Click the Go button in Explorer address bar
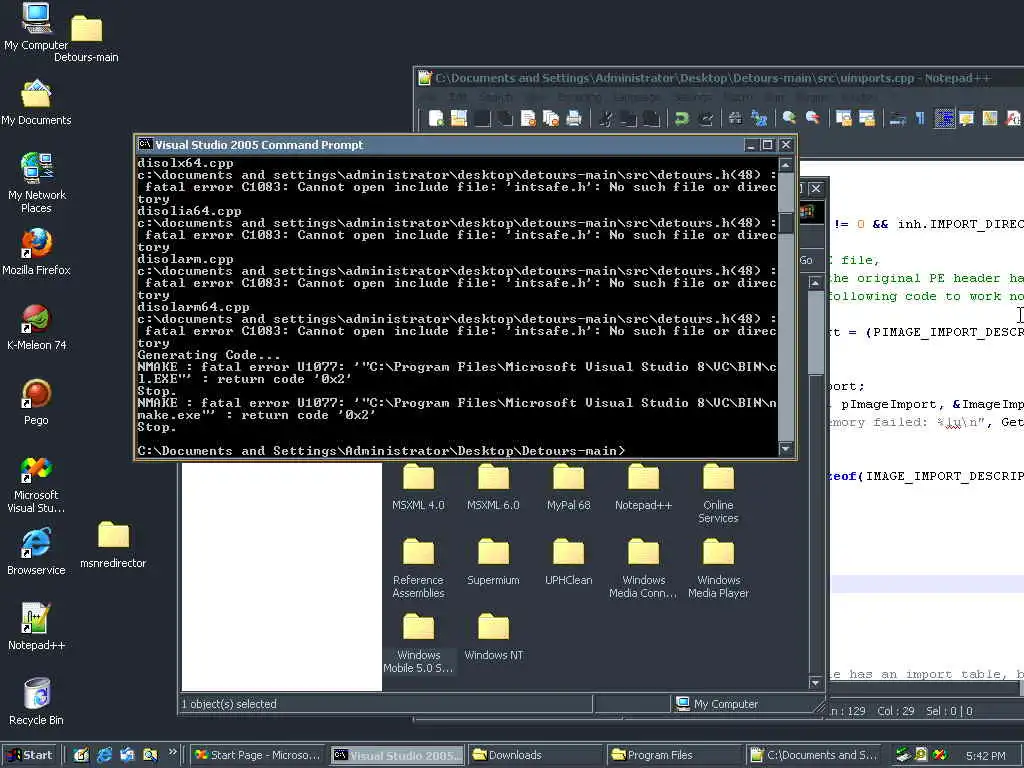This screenshot has width=1024, height=768. pyautogui.click(x=806, y=260)
